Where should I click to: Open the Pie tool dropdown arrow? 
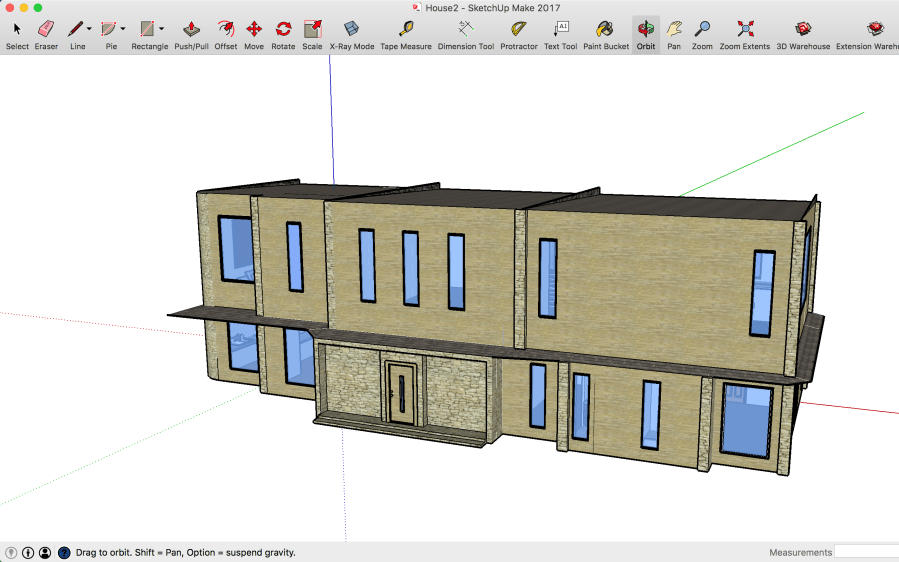click(122, 29)
